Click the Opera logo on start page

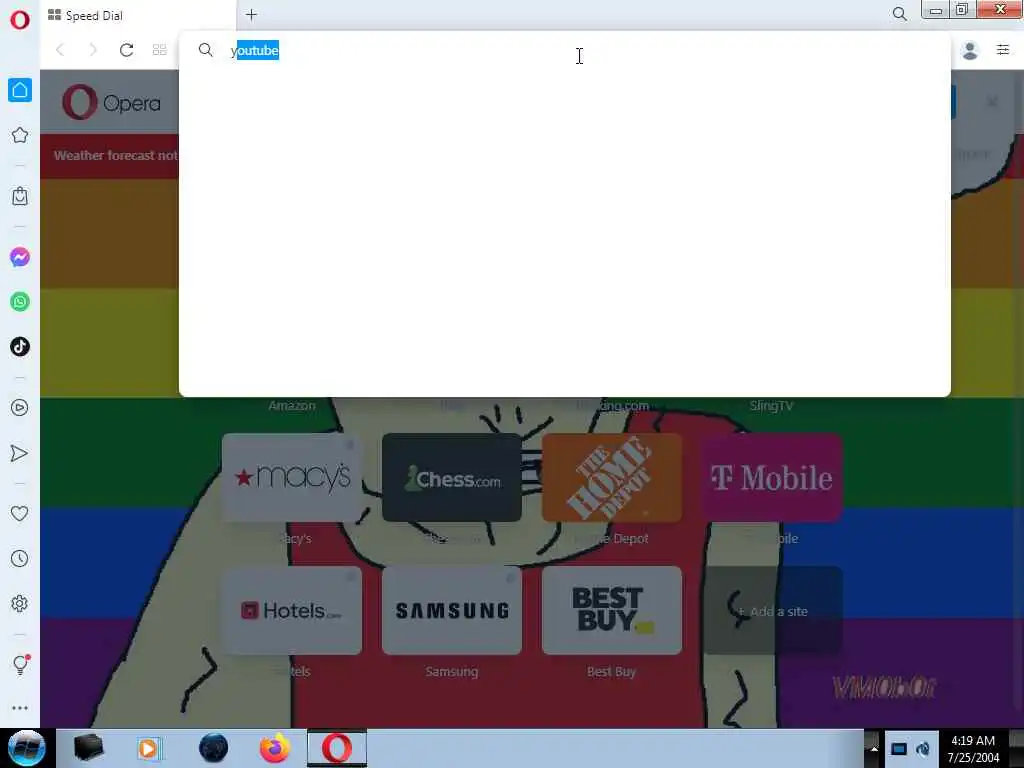pyautogui.click(x=112, y=102)
